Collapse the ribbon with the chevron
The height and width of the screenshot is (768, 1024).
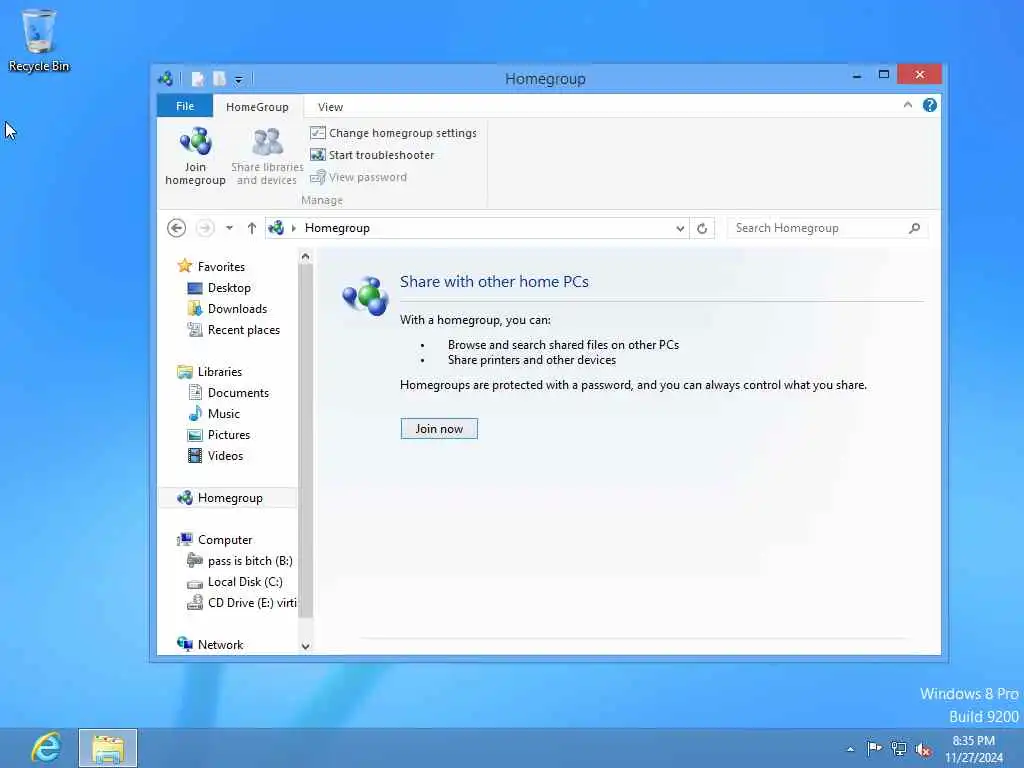click(x=908, y=105)
